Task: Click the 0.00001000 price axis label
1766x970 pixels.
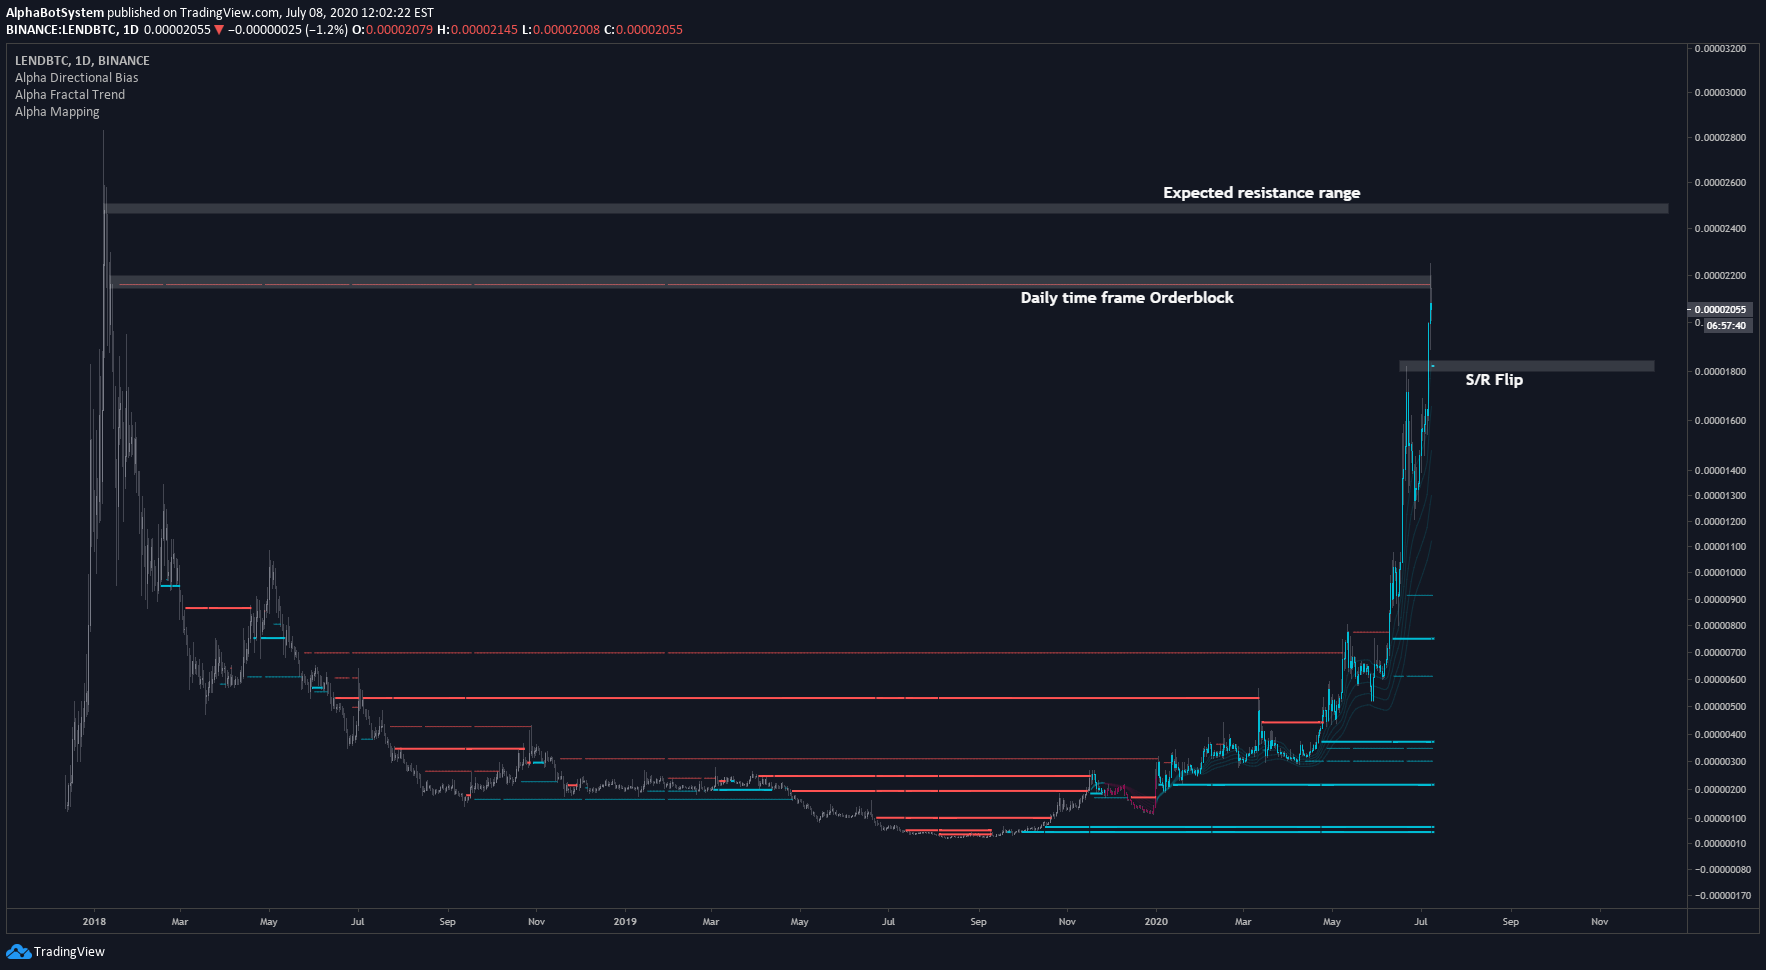Action: [1720, 573]
